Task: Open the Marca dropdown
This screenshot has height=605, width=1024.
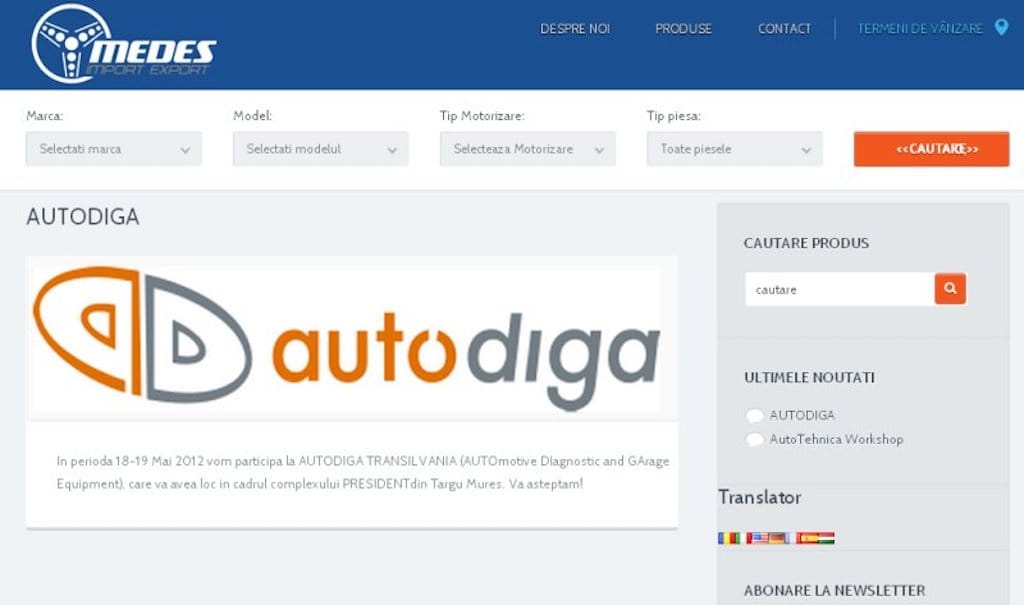Action: point(114,149)
